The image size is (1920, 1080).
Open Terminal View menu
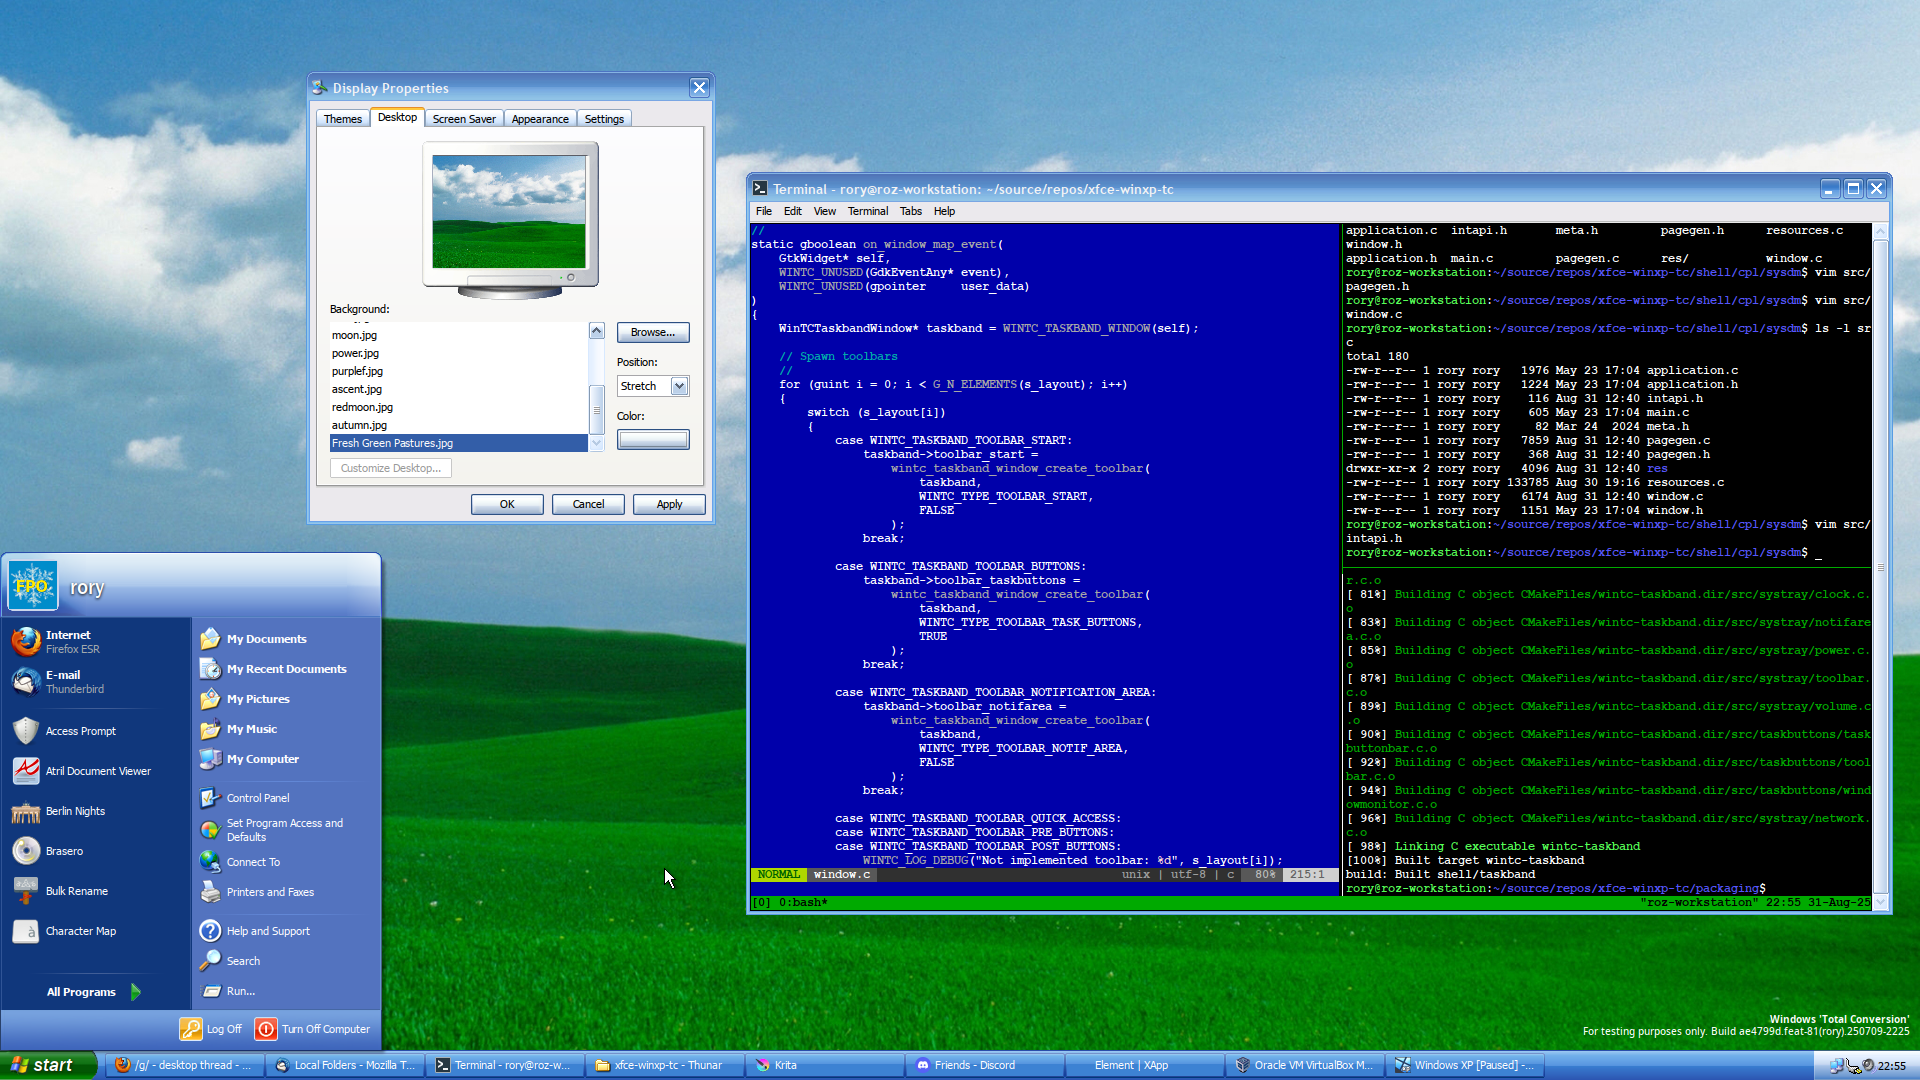click(825, 211)
